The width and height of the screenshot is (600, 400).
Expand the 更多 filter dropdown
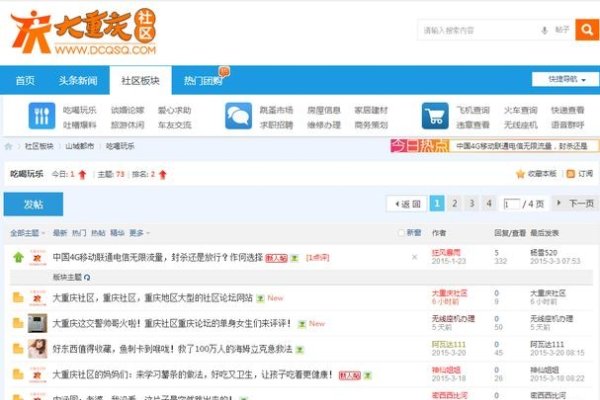[x=139, y=233]
